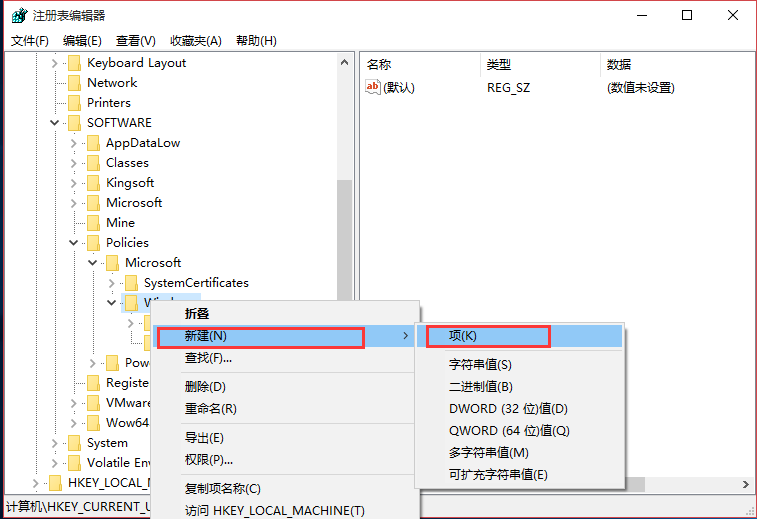Choose 重命名(R) in the context menu
Viewport: 757px width, 519px height.
285,409
